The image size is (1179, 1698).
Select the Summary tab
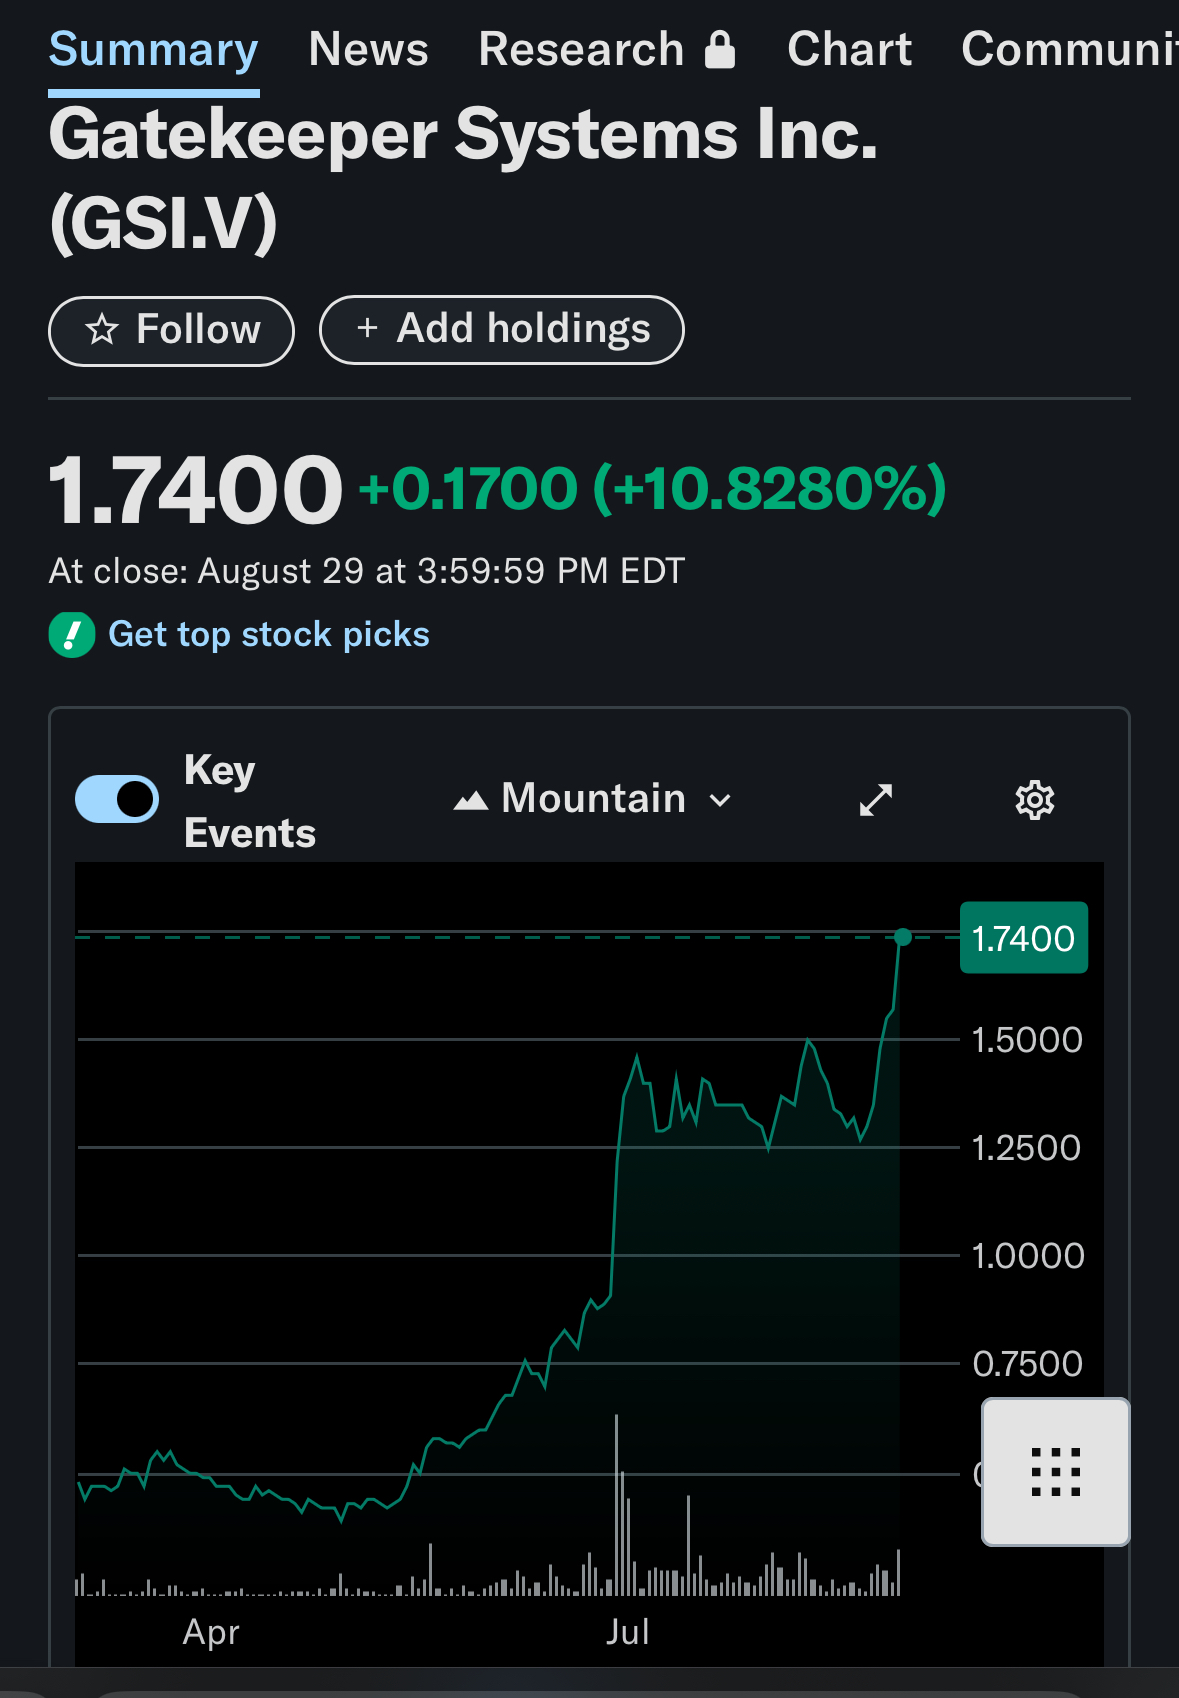(x=154, y=49)
